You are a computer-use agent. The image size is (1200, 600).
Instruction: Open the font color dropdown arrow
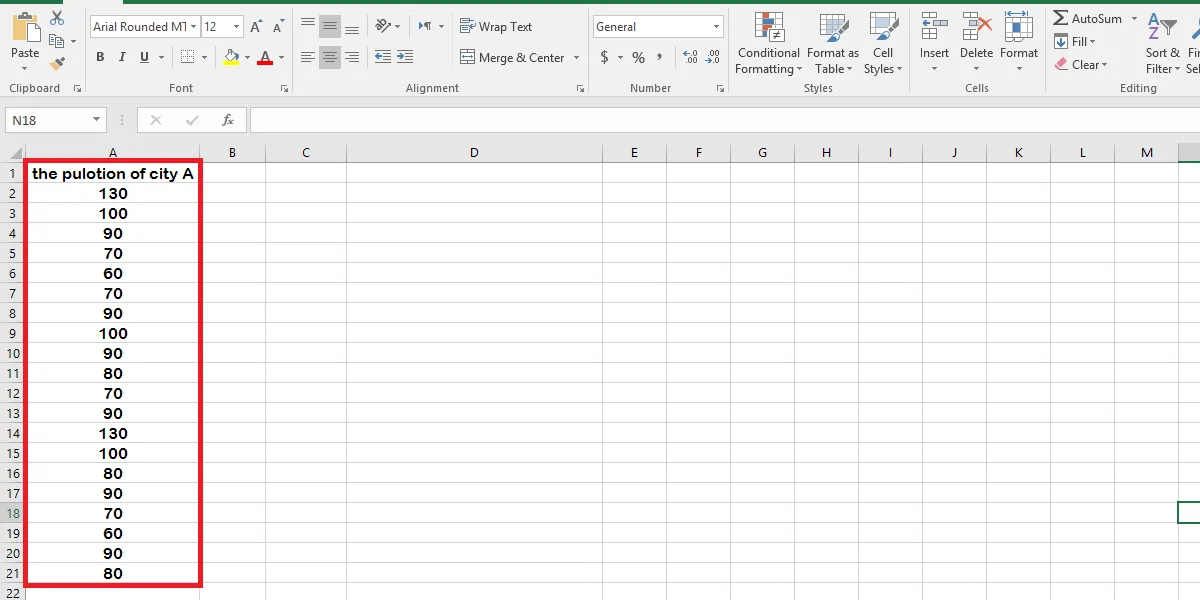pos(281,58)
